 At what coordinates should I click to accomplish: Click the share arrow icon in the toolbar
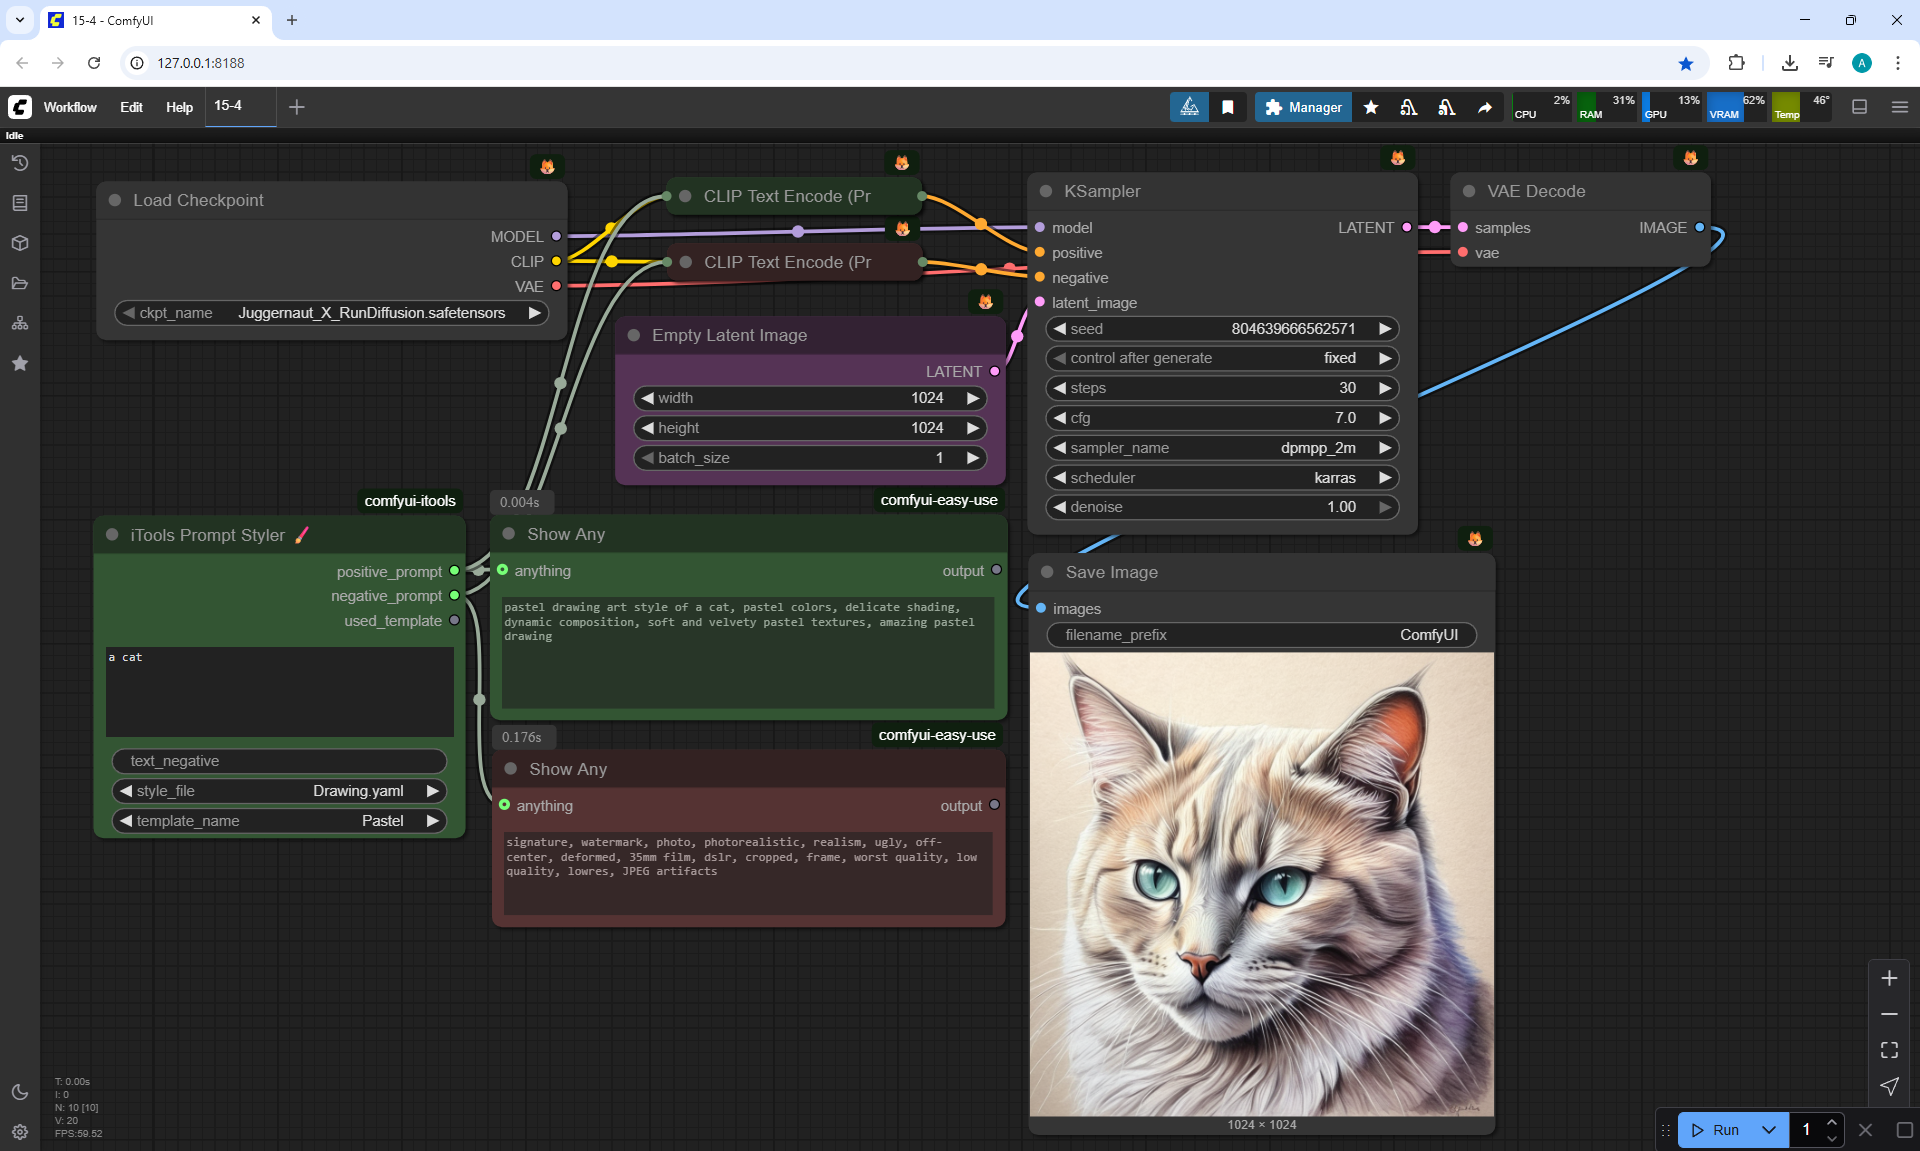tap(1485, 107)
